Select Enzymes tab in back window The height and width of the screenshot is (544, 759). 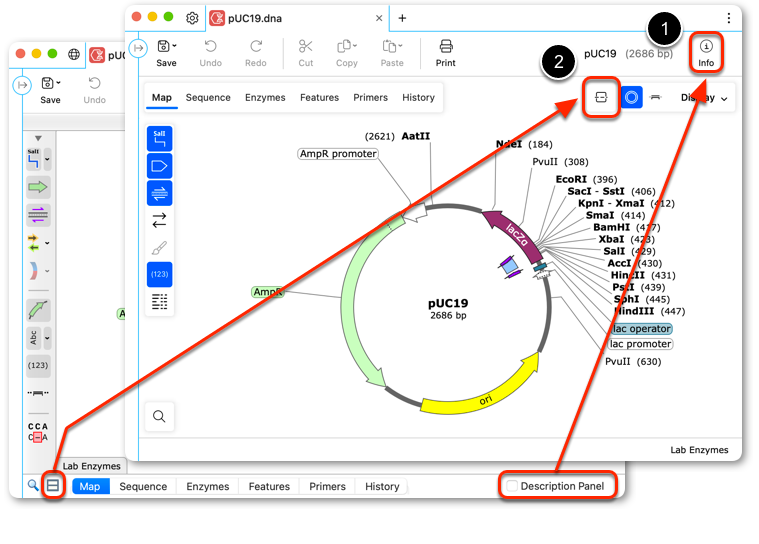[x=208, y=486]
